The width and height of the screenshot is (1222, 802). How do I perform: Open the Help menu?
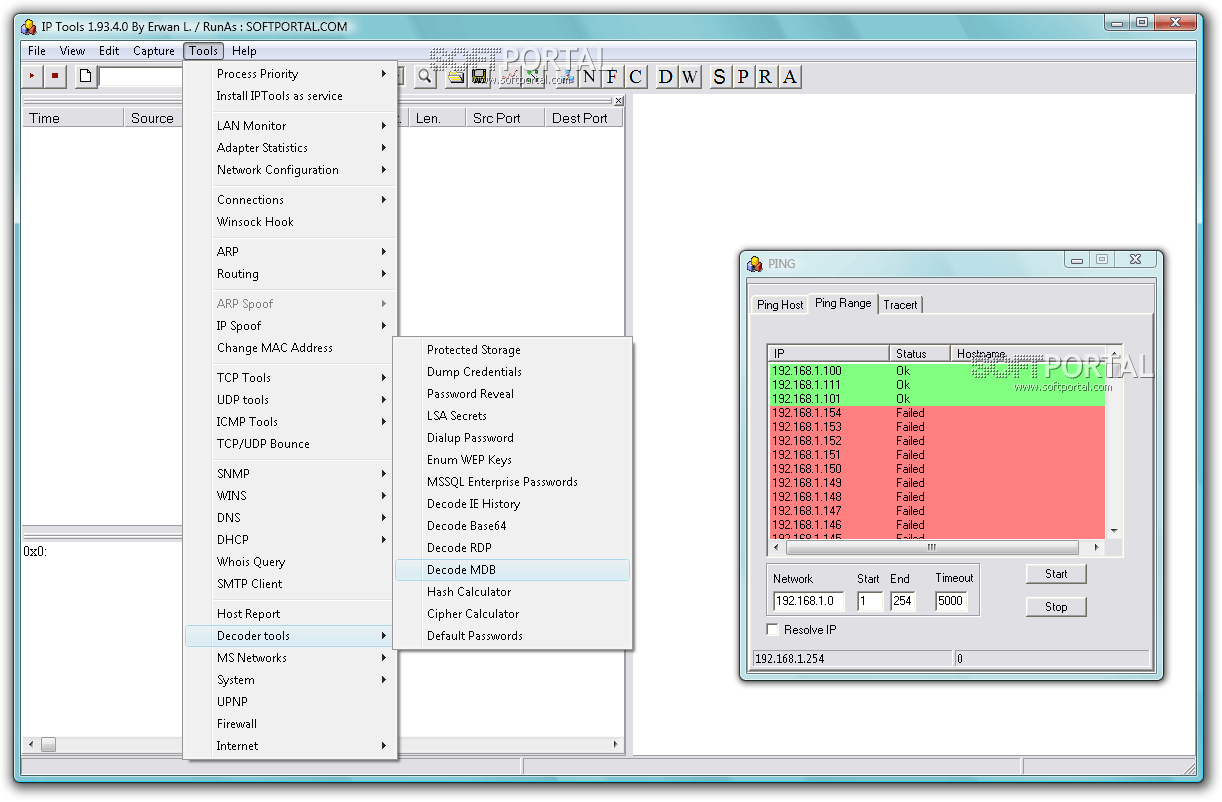coord(244,51)
